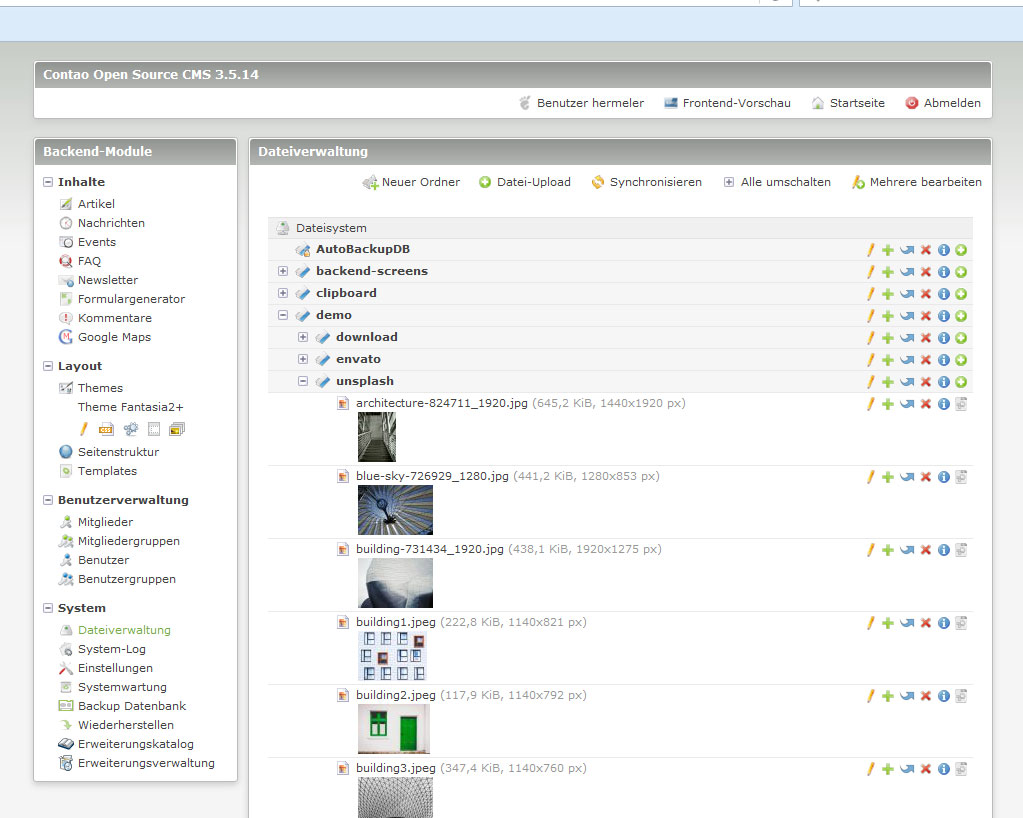Expand the backend-screens folder
The width and height of the screenshot is (1023, 818).
coord(283,271)
